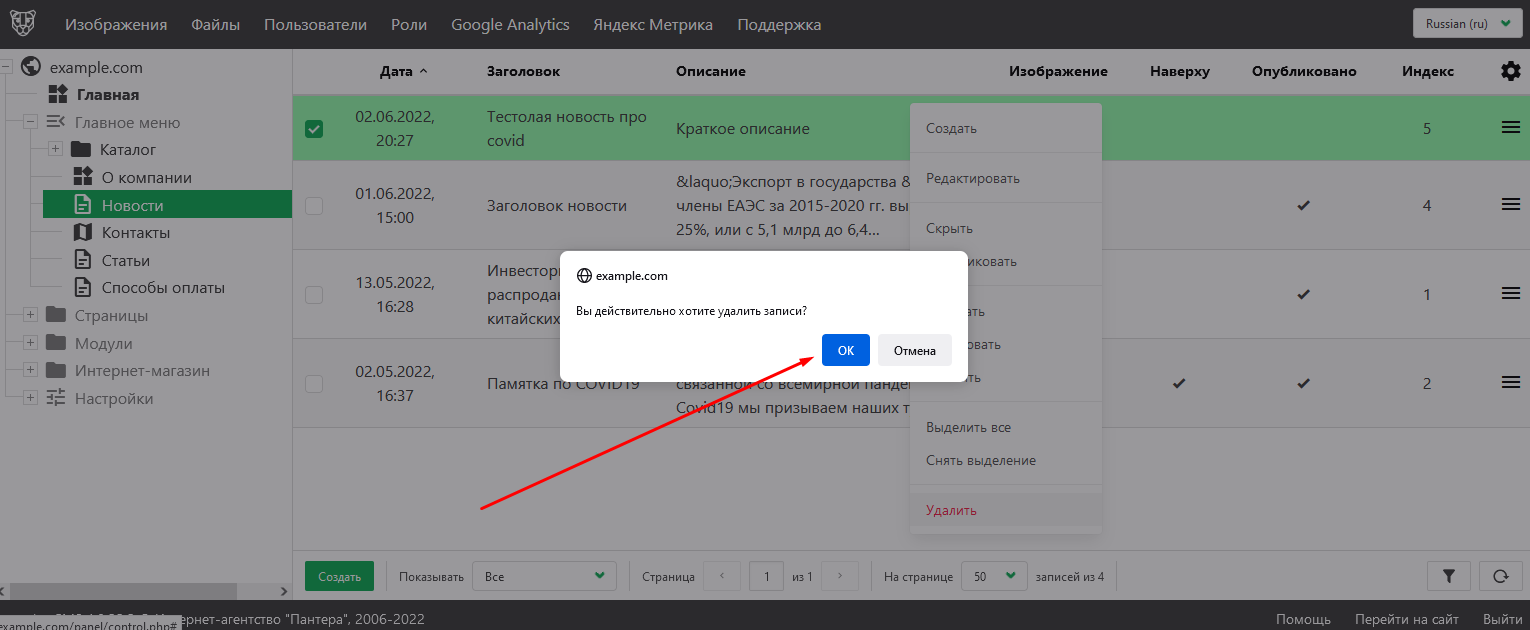Click the Настройки sliders icon

[56, 398]
